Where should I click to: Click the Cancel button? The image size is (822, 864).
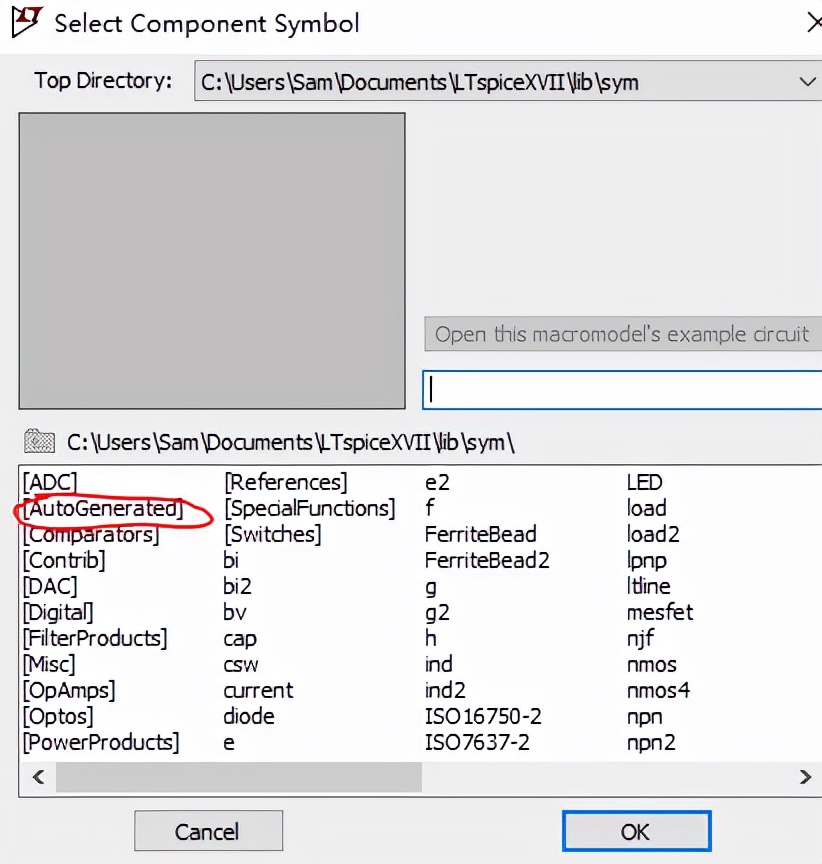coord(208,831)
